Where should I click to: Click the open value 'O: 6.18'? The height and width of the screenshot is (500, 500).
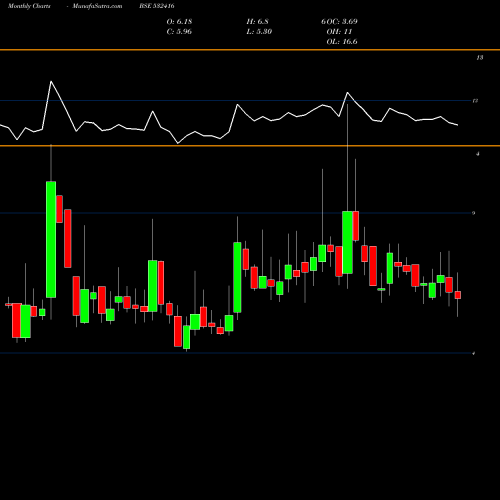[179, 22]
